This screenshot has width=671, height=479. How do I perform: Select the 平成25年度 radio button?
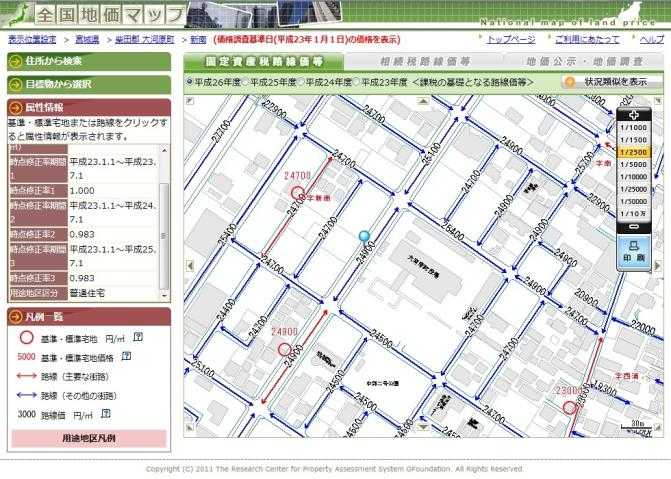click(x=245, y=83)
